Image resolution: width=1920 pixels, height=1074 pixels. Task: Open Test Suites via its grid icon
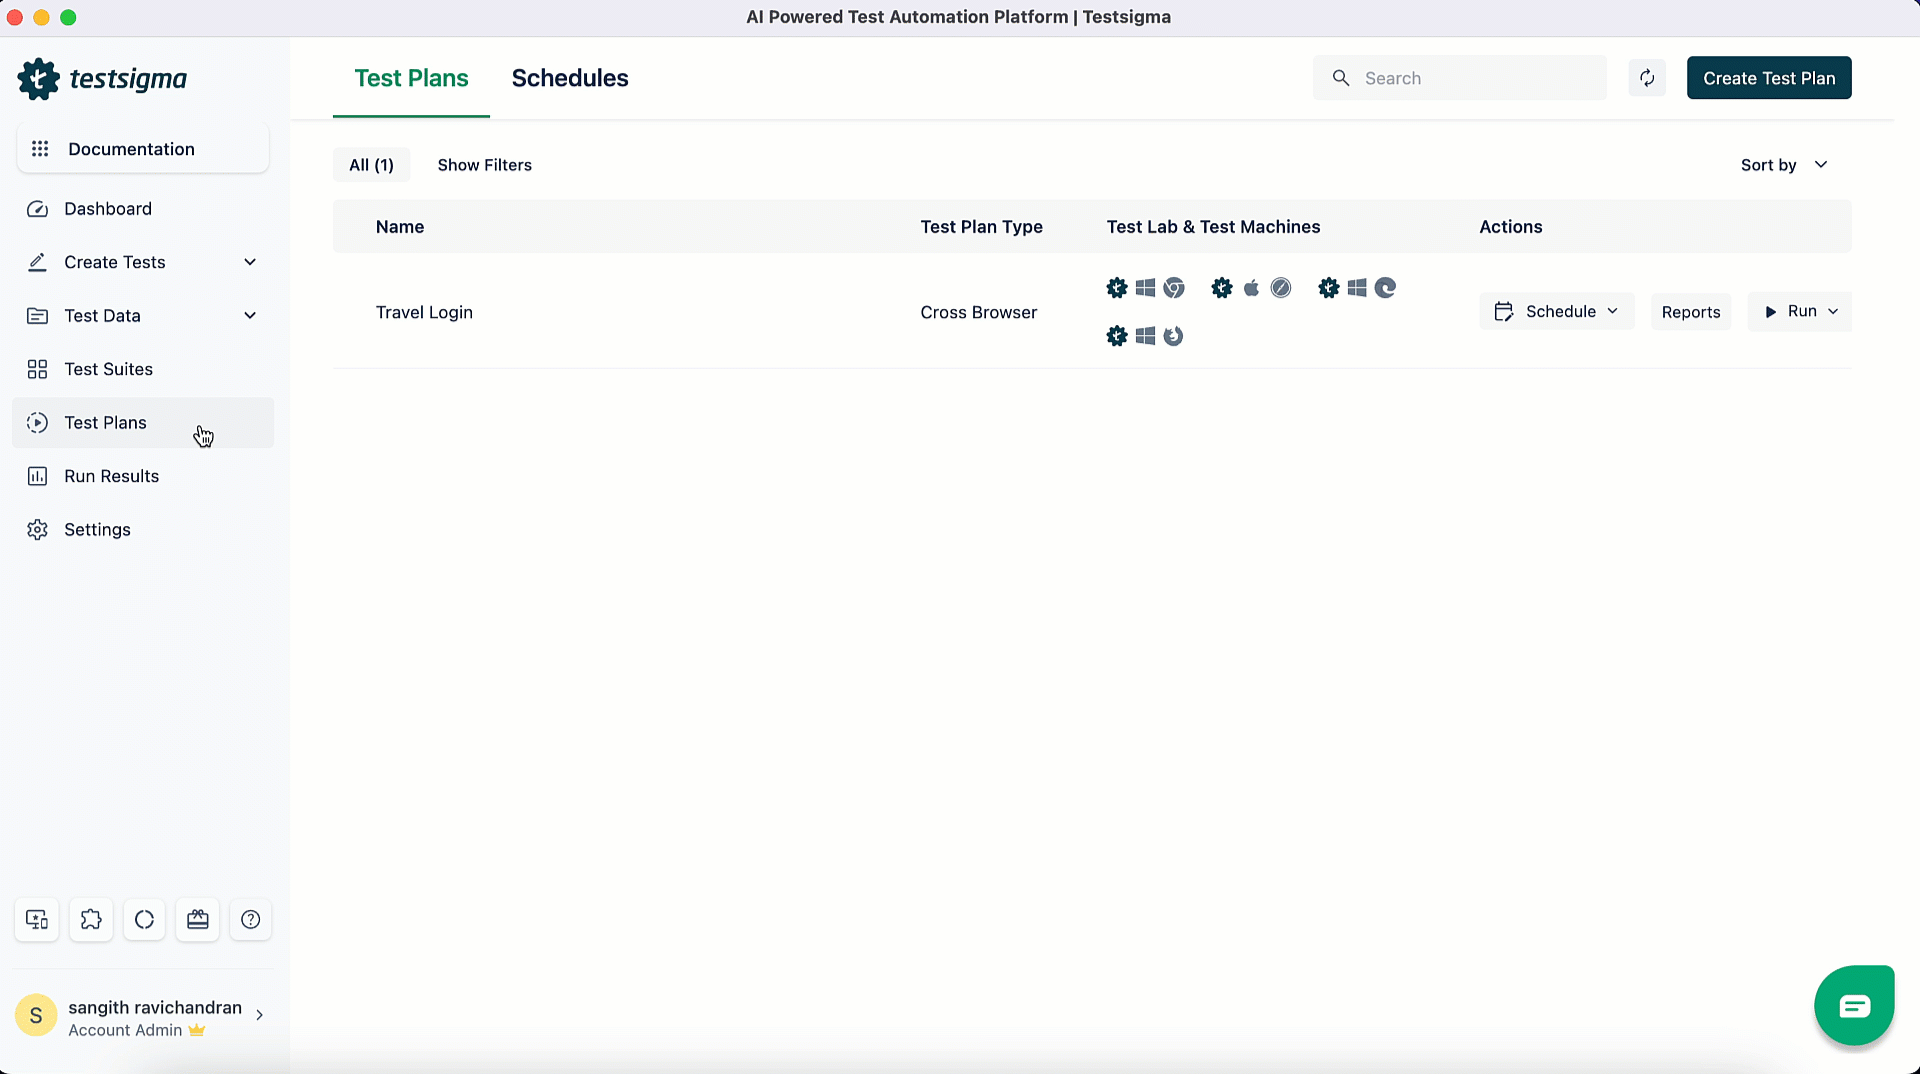(x=37, y=369)
